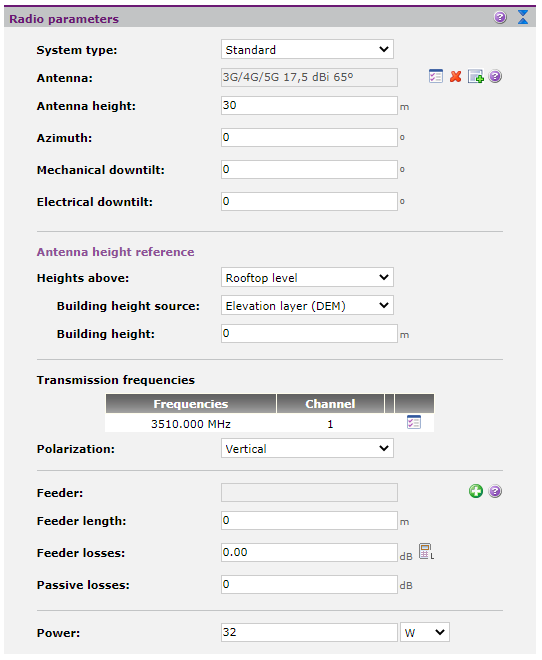This screenshot has height=660, width=542.
Task: Change the power unit W dropdown
Action: click(425, 632)
